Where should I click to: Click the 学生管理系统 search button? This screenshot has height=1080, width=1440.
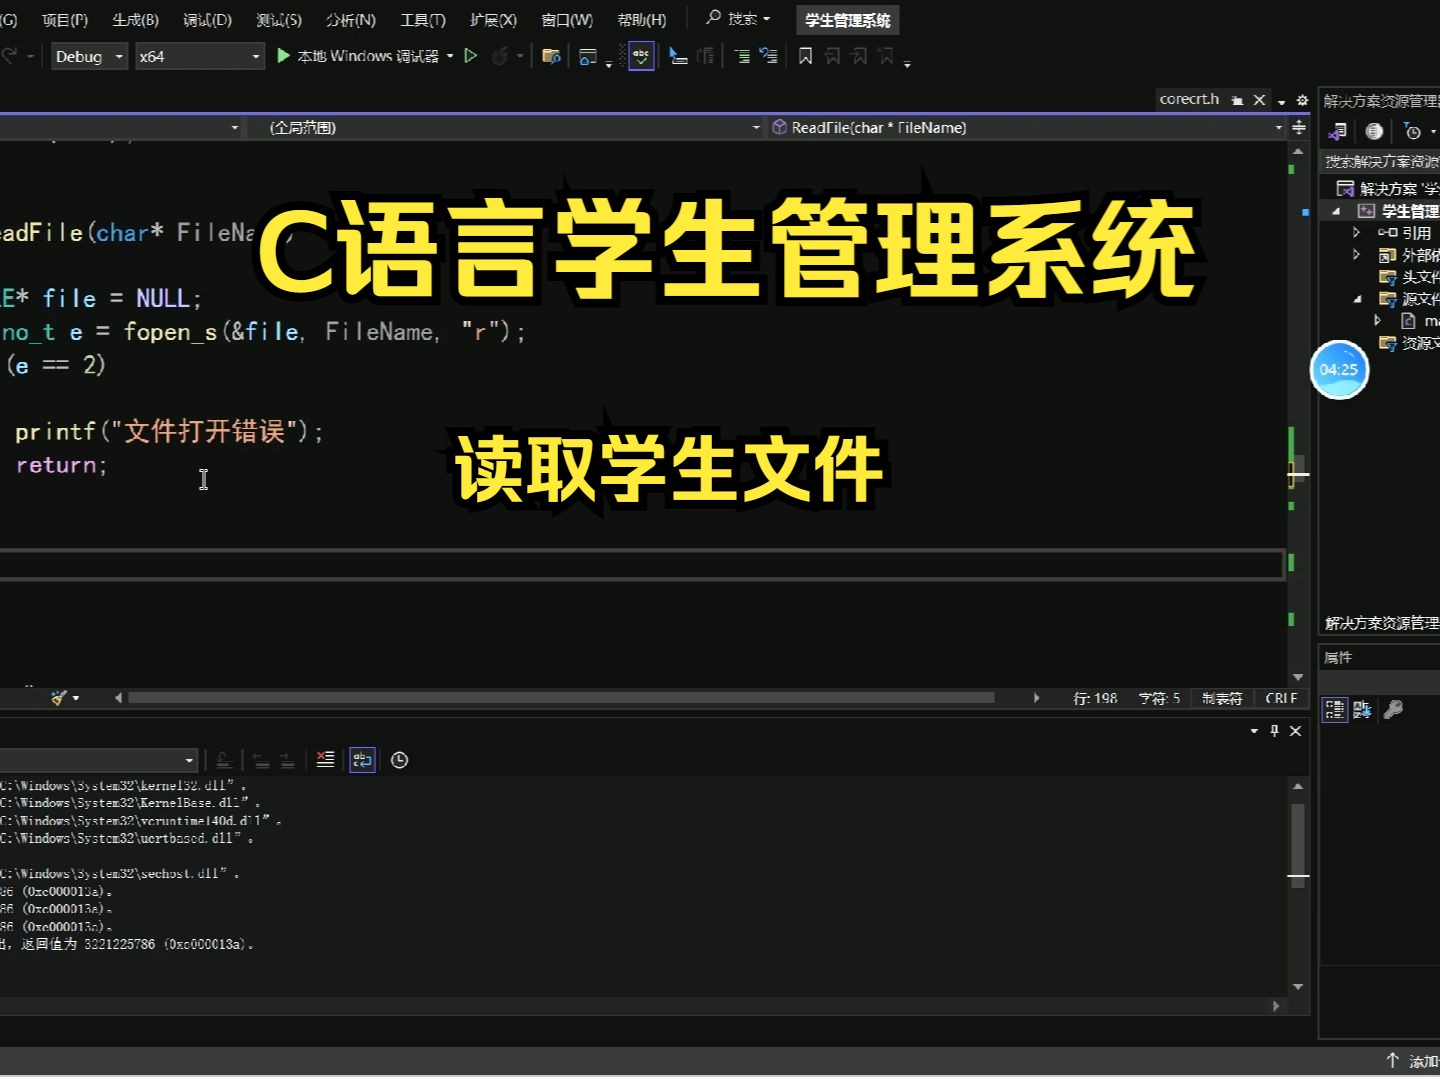tap(847, 19)
